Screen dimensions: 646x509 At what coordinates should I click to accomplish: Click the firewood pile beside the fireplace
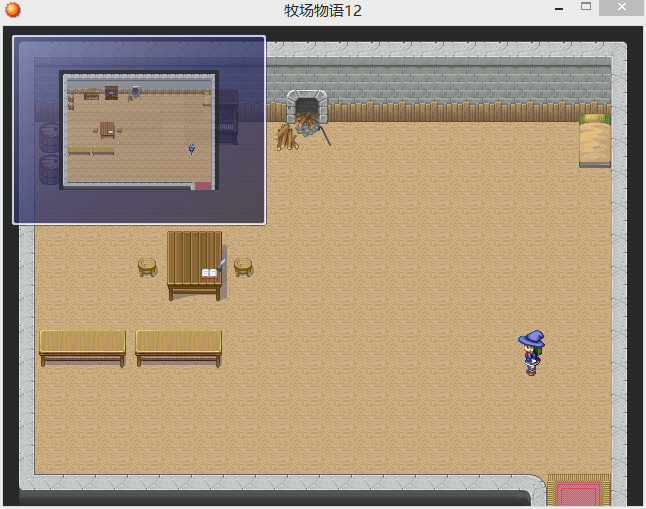[x=287, y=137]
